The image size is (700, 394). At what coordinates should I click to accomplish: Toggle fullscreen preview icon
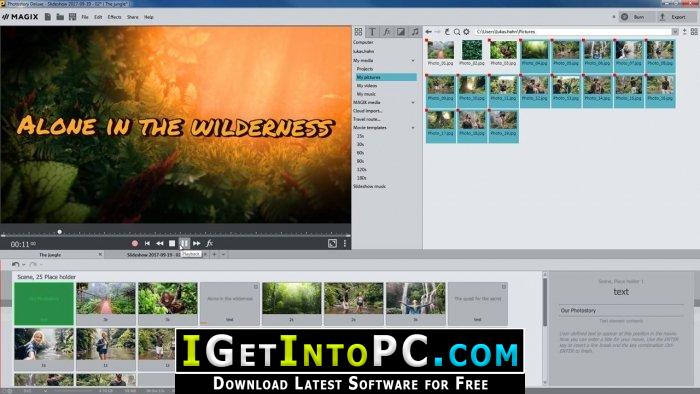tap(332, 243)
